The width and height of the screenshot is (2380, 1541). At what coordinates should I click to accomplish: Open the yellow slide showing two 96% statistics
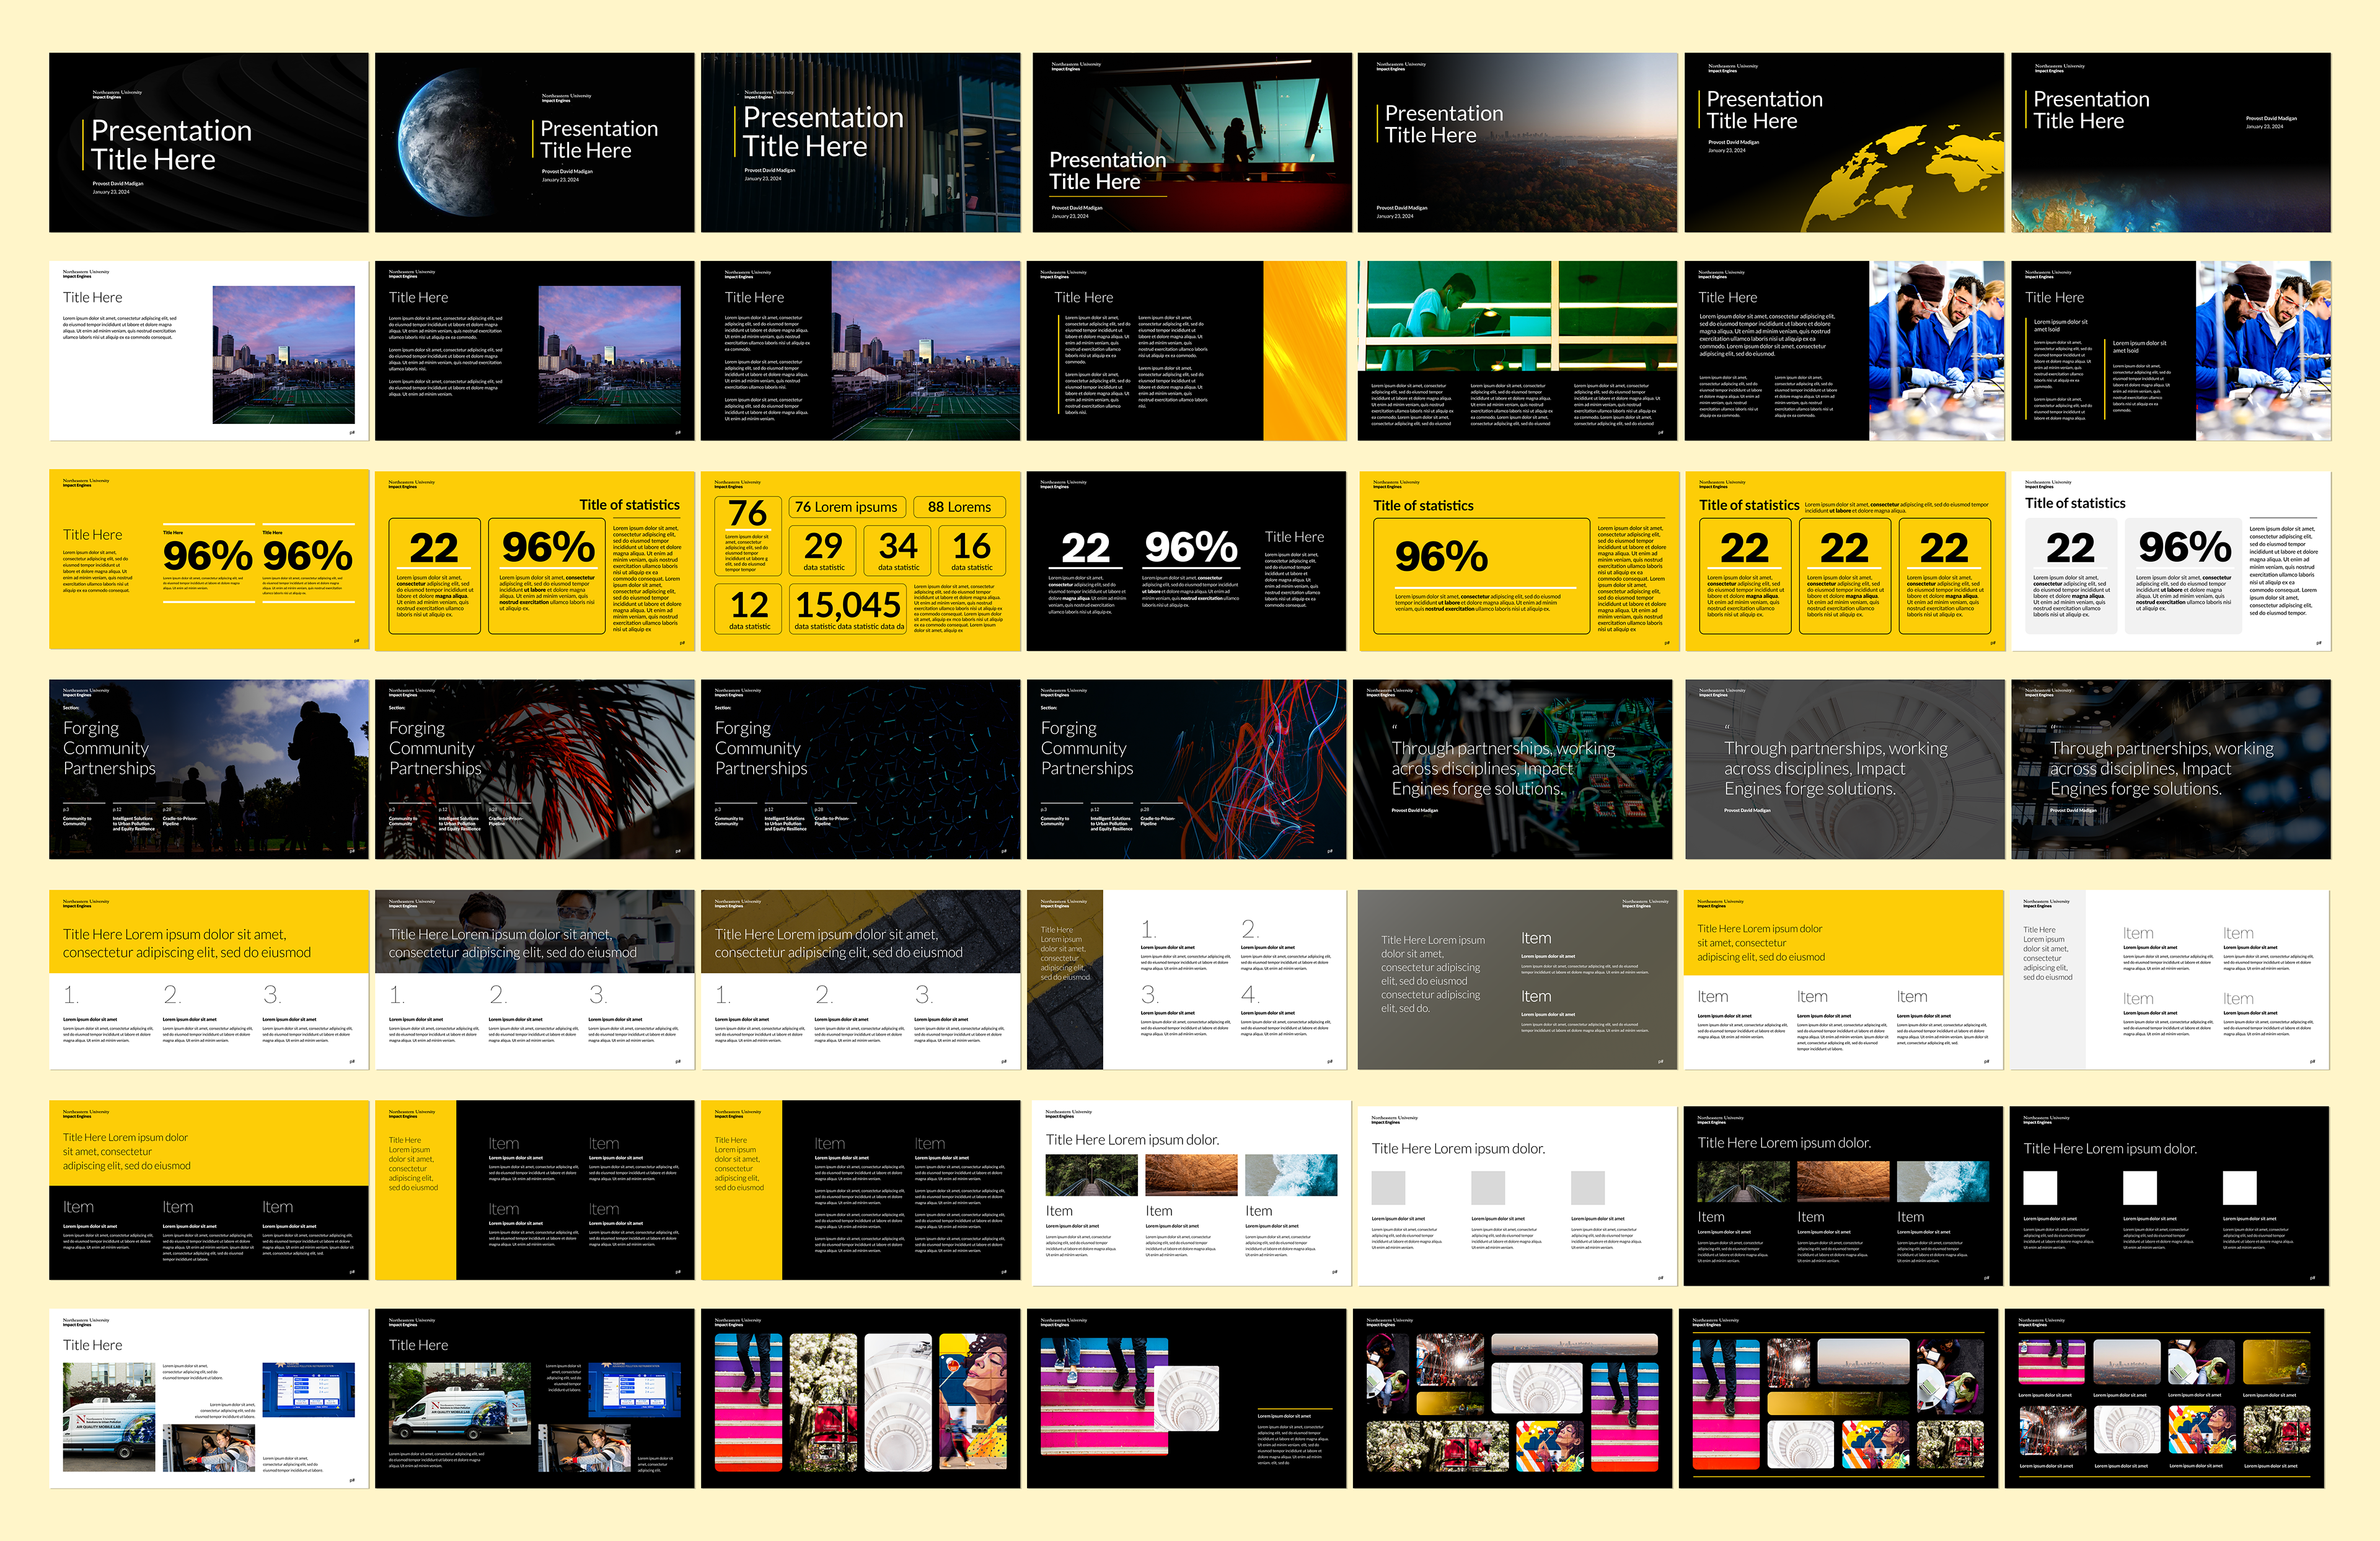(x=209, y=560)
